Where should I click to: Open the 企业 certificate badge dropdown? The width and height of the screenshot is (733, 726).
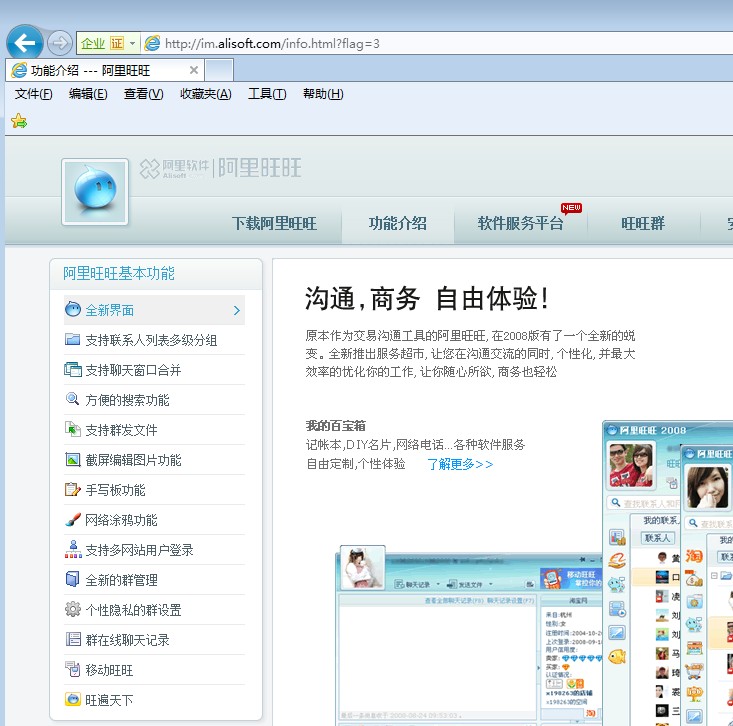point(108,43)
